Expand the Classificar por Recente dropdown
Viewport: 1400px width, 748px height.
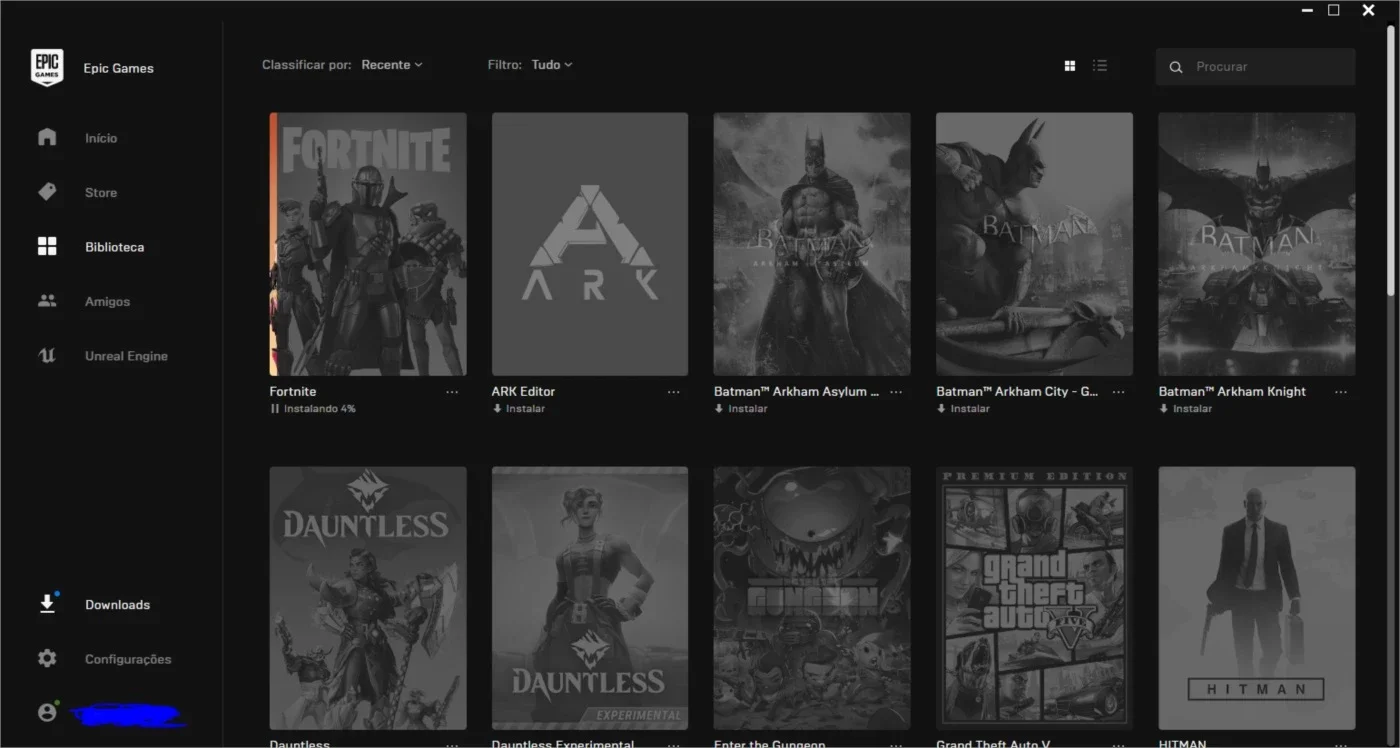pyautogui.click(x=392, y=65)
